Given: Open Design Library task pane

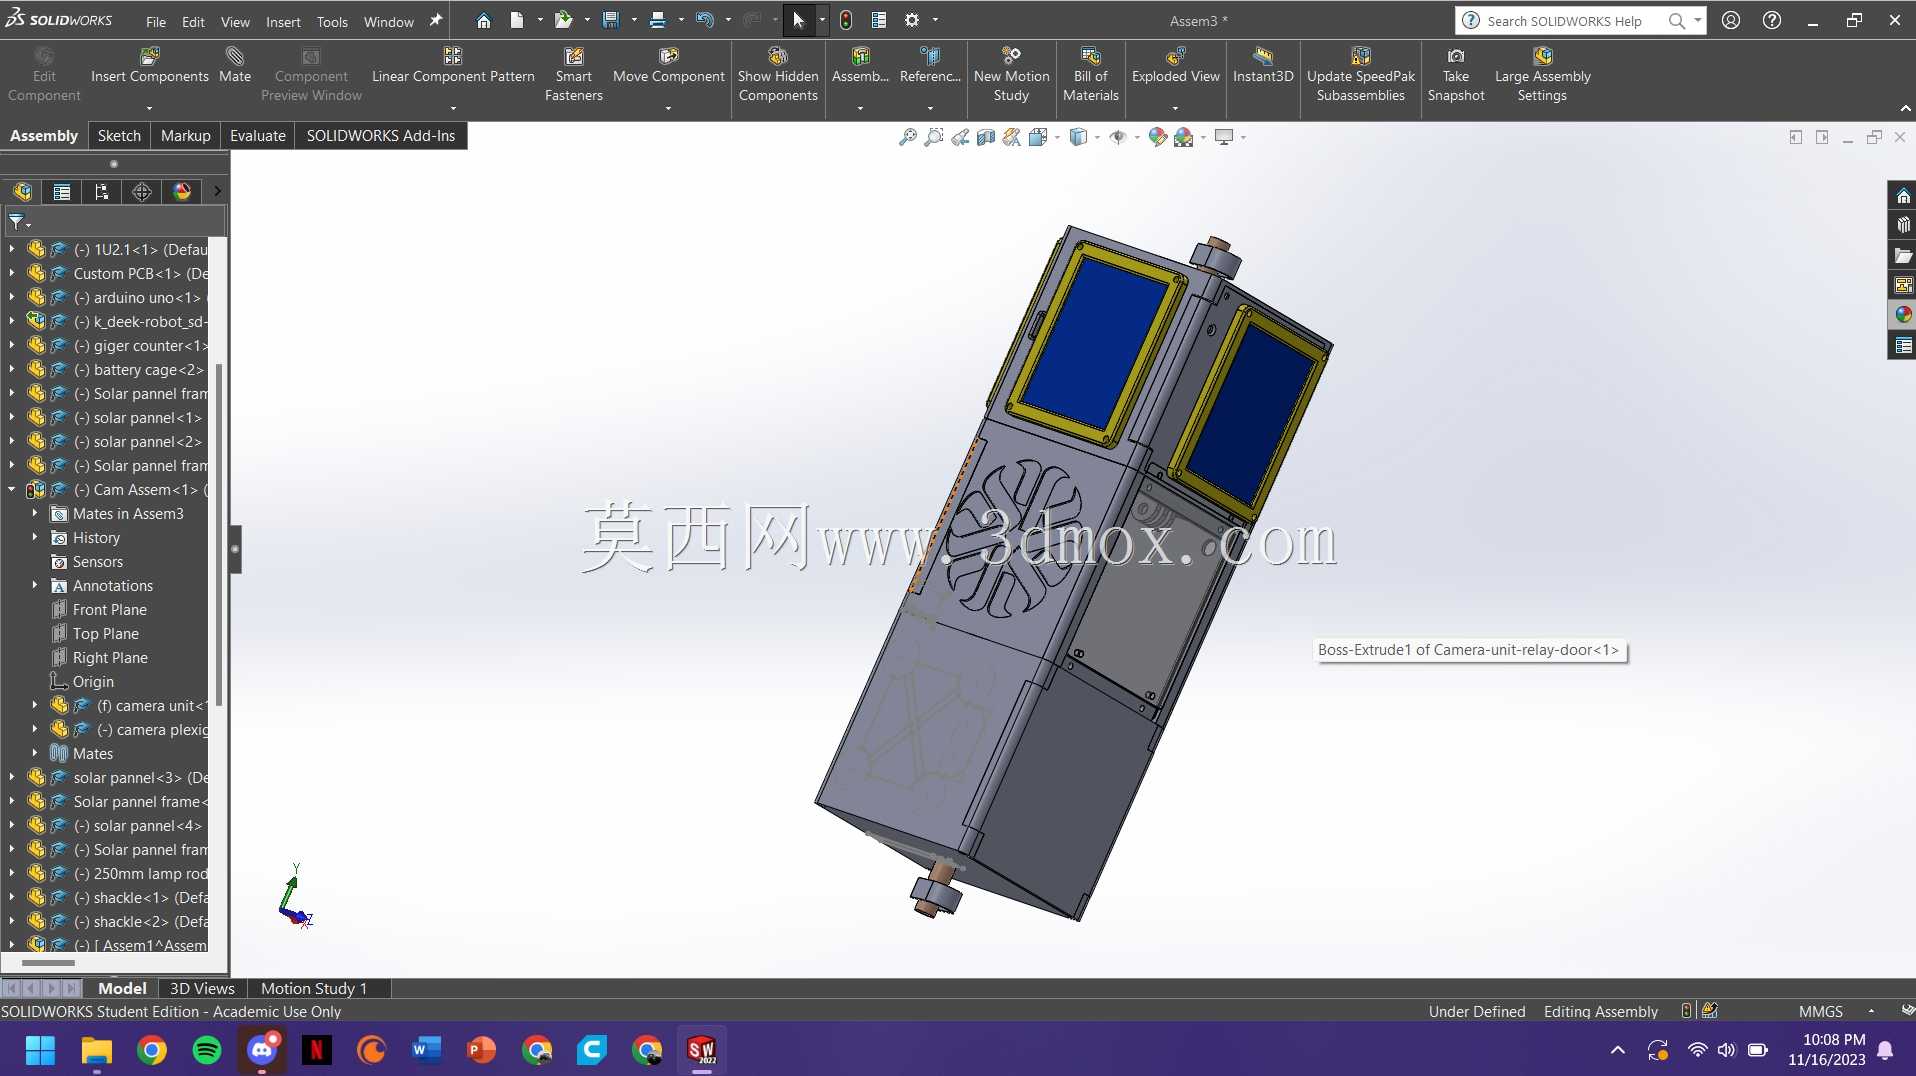Looking at the screenshot, I should [1903, 226].
